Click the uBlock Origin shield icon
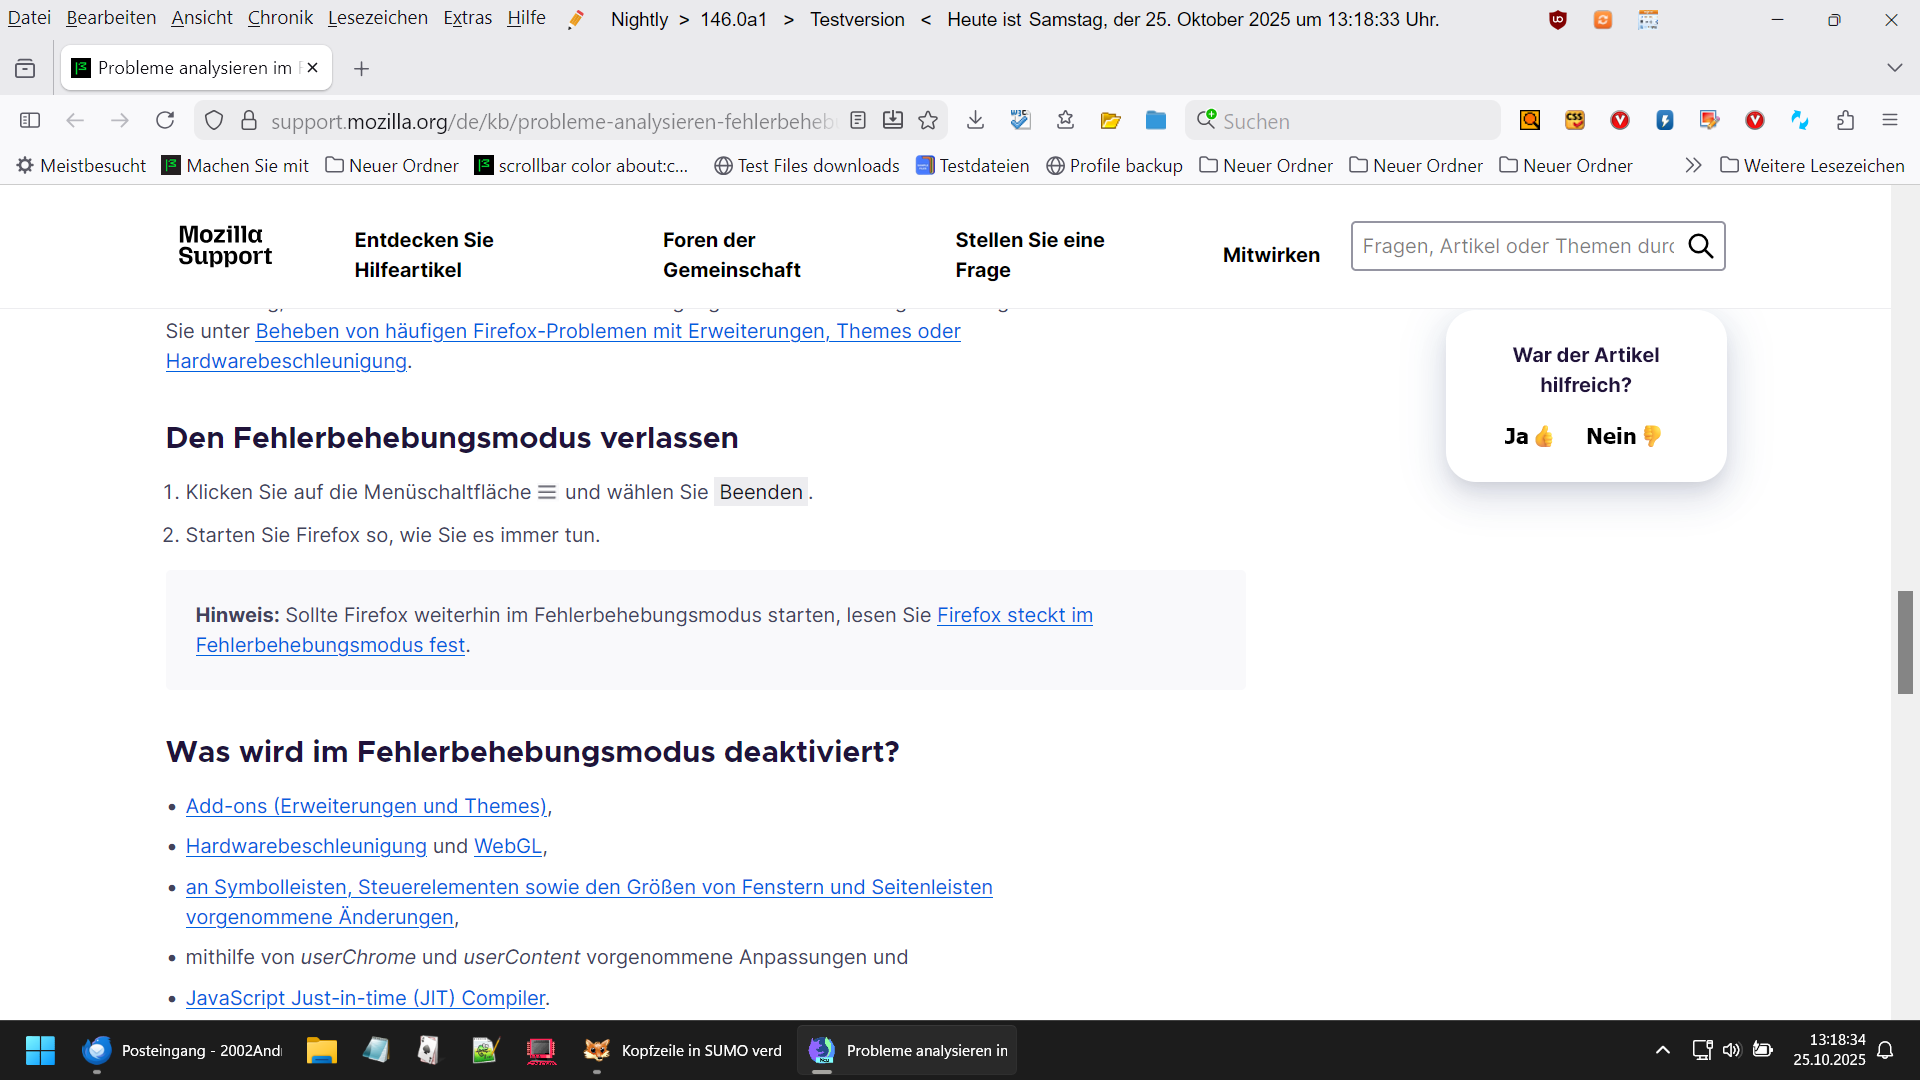Screen dimensions: 1920x1080 (x=1557, y=20)
